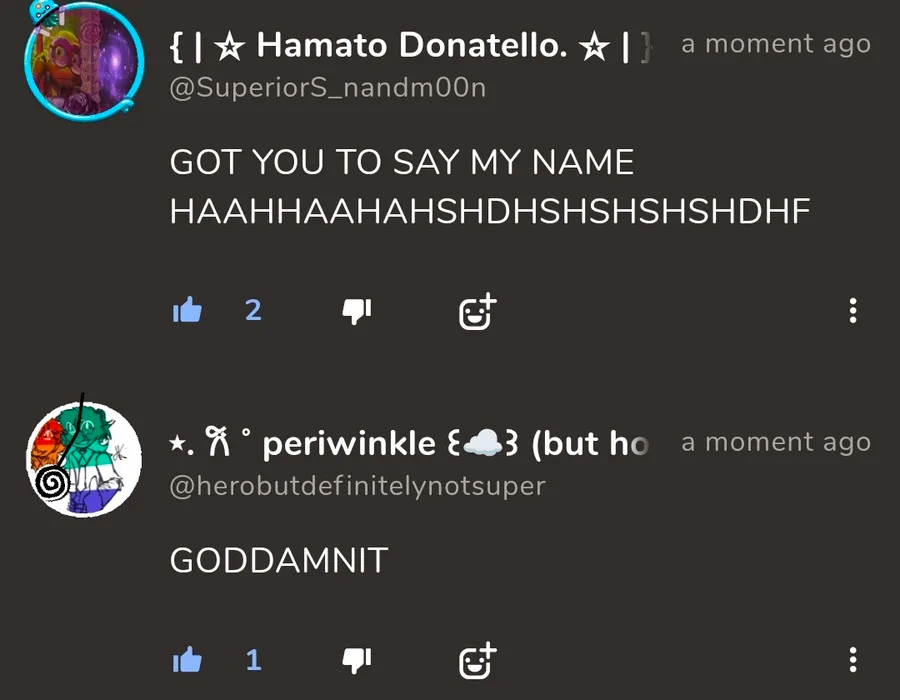
Task: Open periwinkle display name
Action: [x=410, y=444]
